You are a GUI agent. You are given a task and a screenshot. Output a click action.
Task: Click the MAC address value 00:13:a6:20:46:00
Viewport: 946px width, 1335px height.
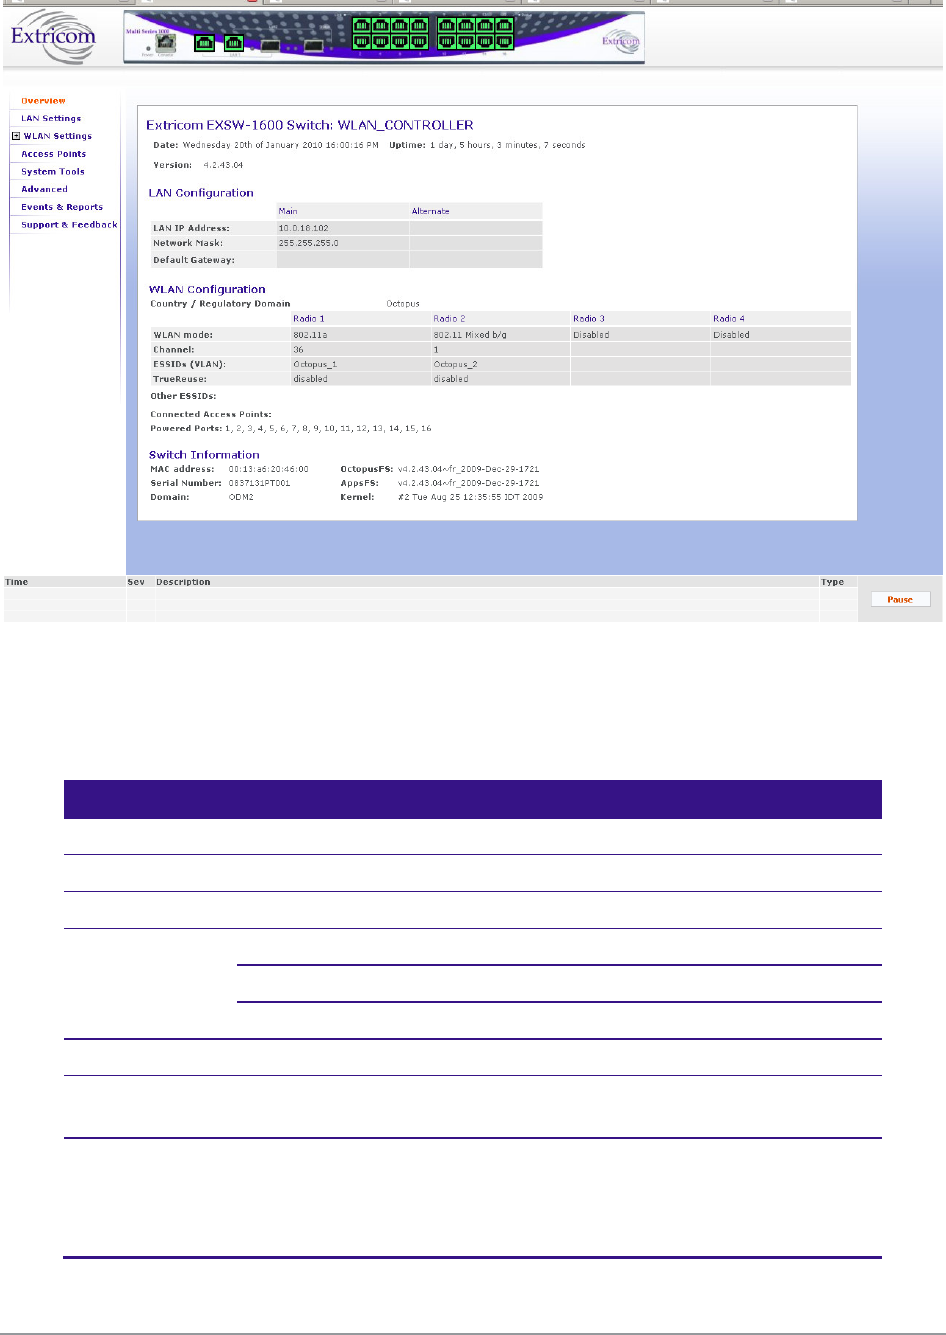point(268,469)
